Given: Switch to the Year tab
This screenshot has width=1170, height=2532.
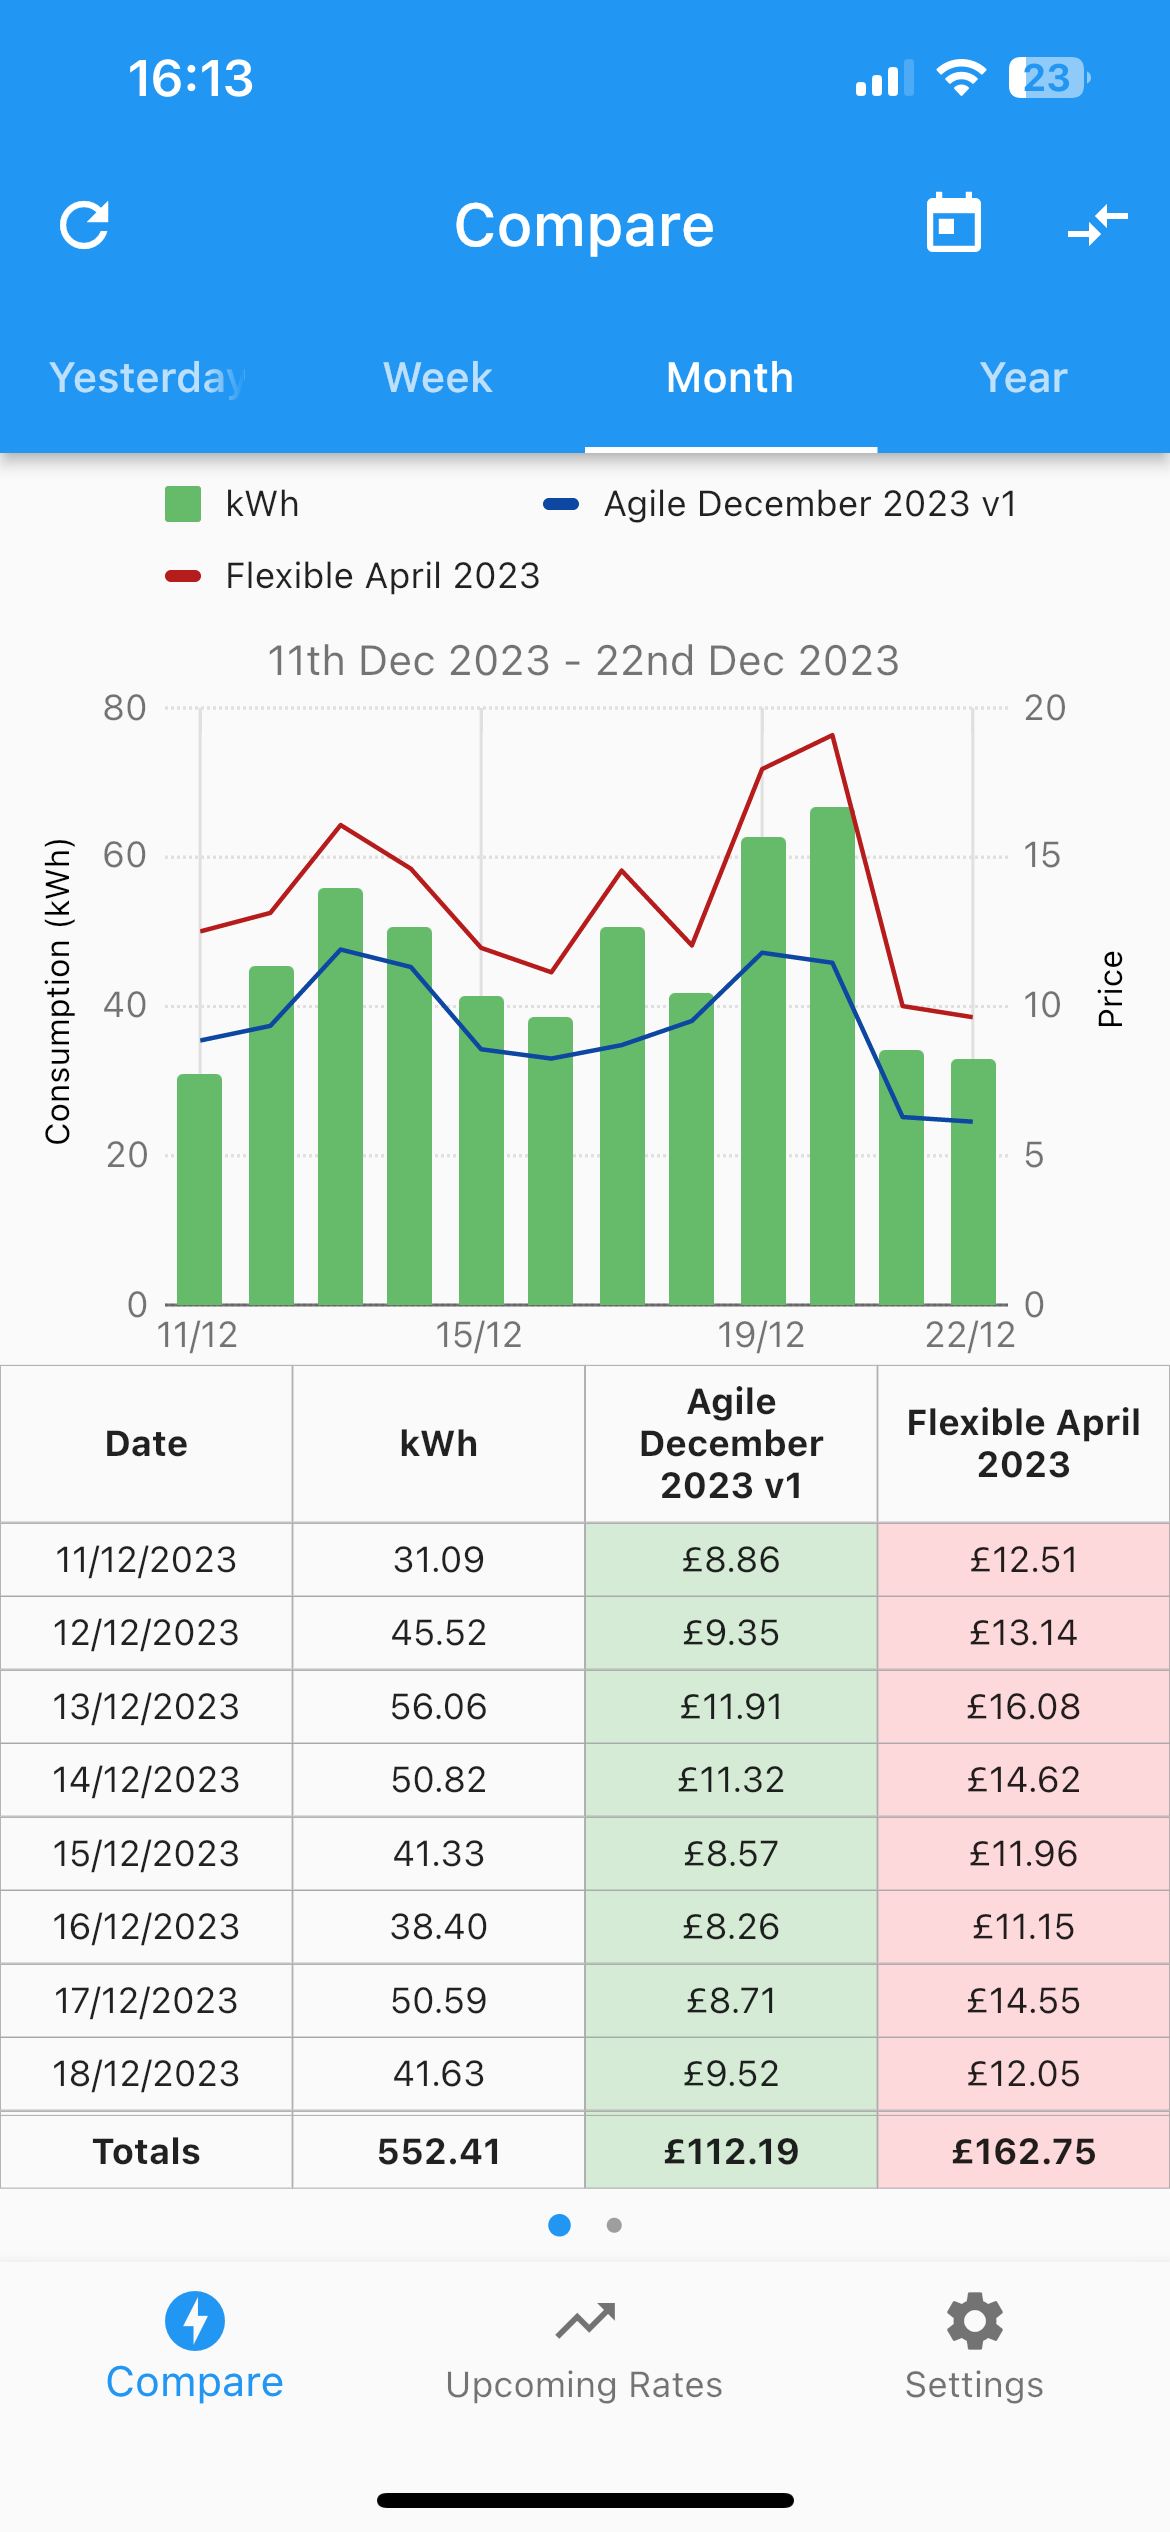Looking at the screenshot, I should [1023, 378].
